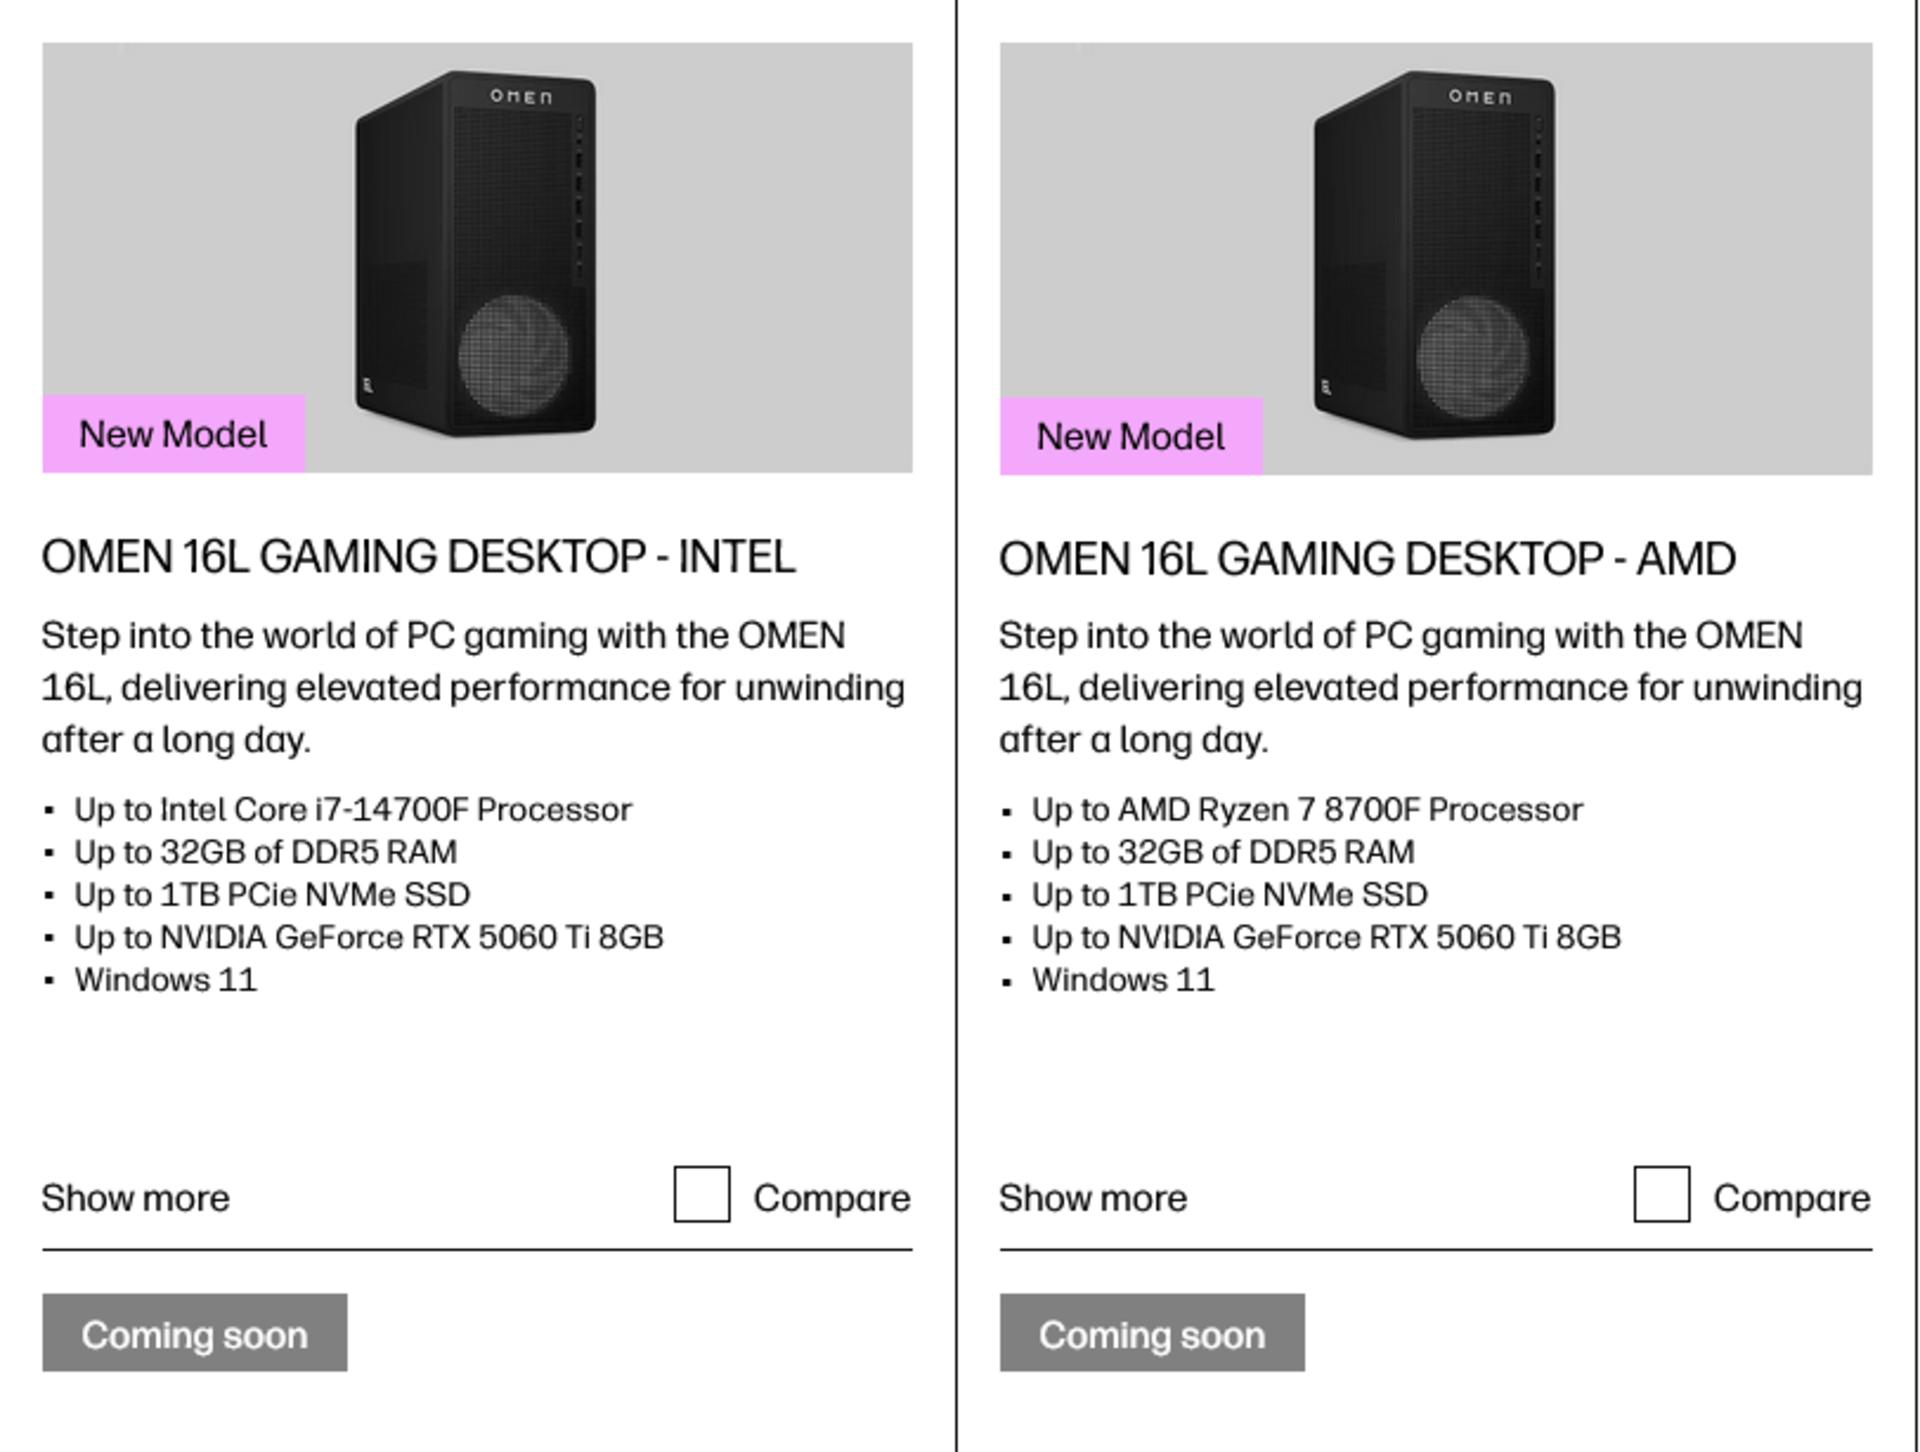Tick the Compare checkbox for the AMD desktop
1920x1452 pixels.
(1662, 1194)
